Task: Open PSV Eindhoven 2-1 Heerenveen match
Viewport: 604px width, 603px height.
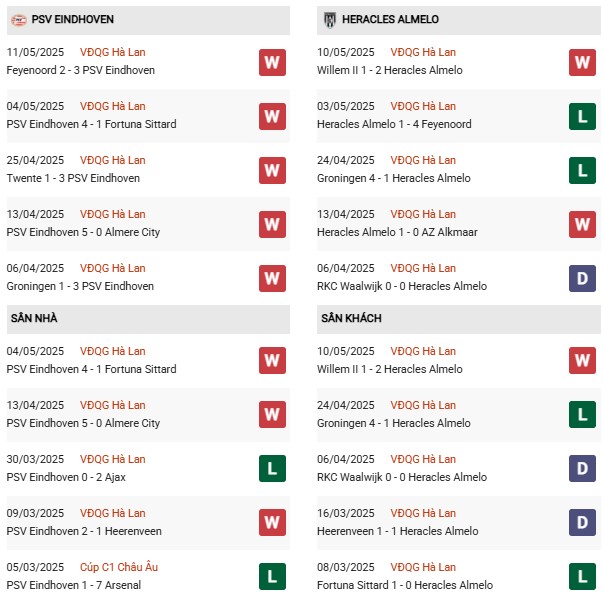Action: click(84, 531)
